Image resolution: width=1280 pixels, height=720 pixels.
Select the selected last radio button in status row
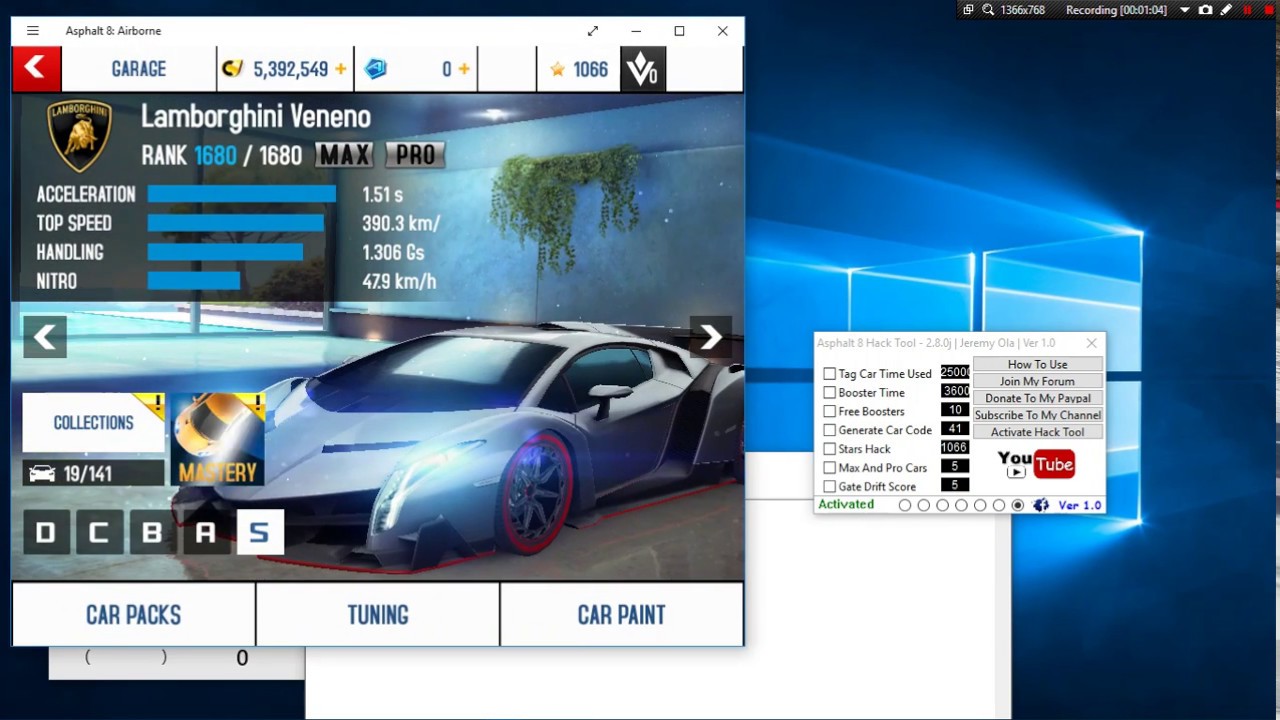(x=1018, y=505)
